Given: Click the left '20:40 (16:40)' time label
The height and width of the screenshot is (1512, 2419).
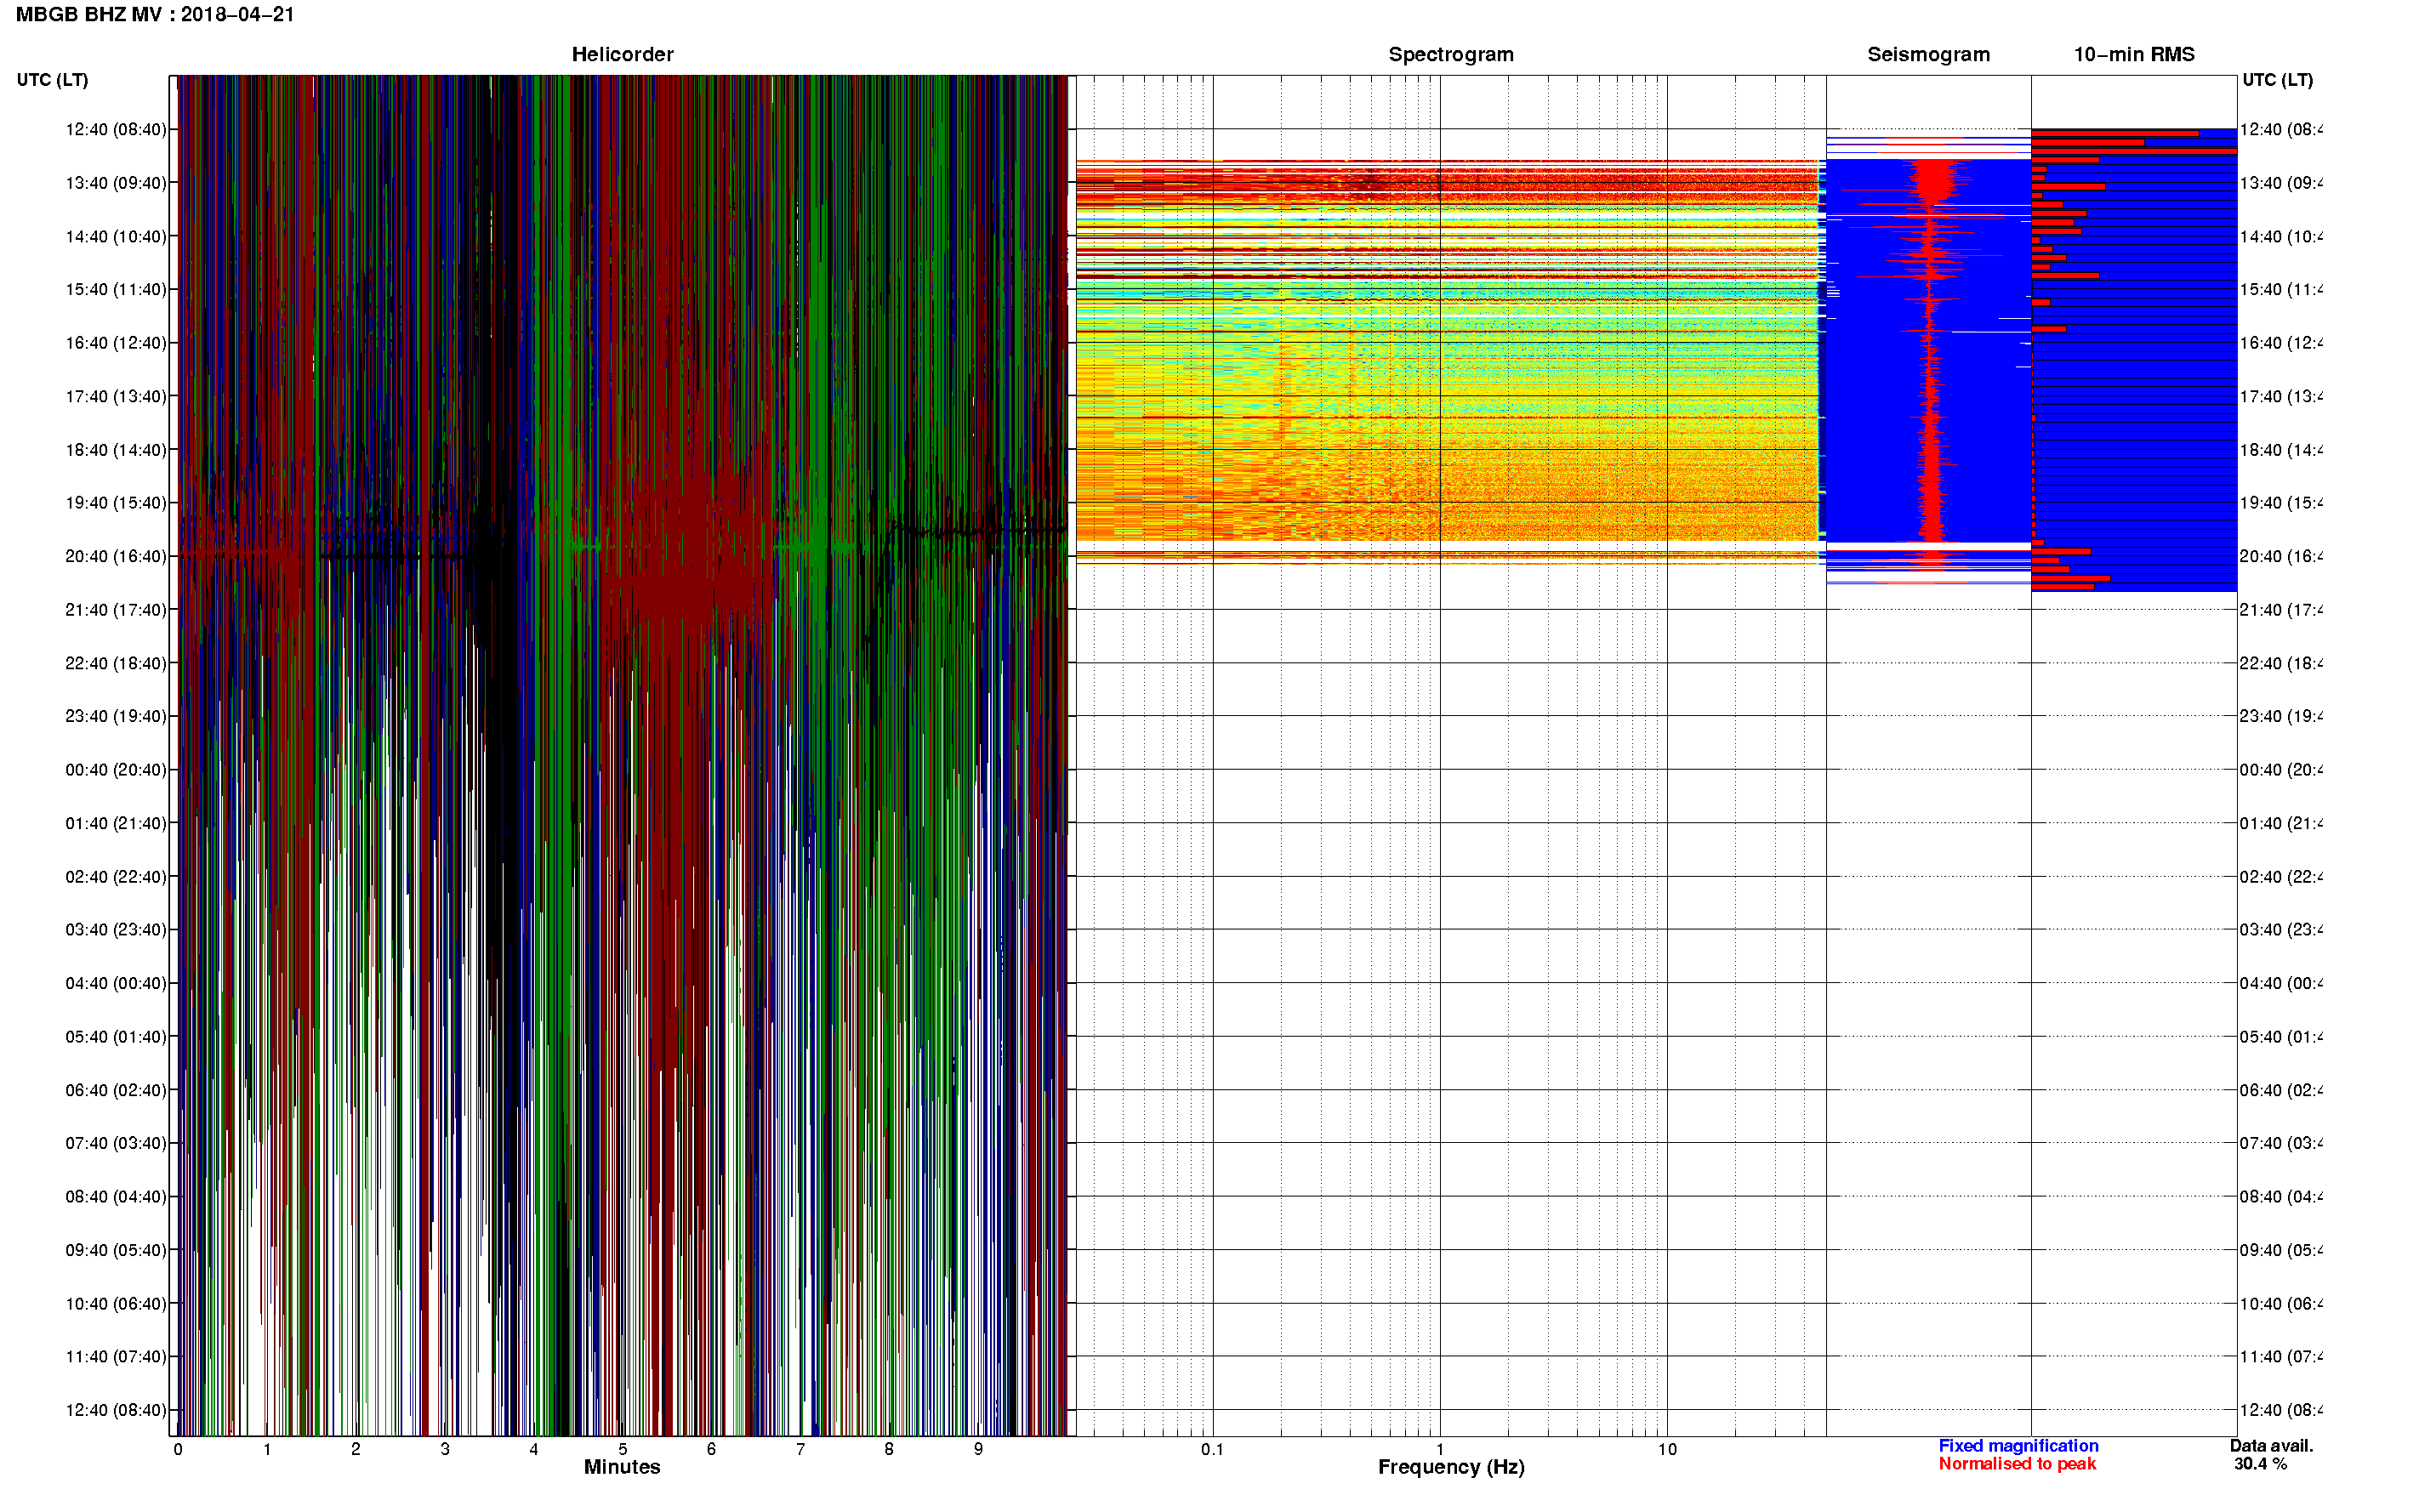Looking at the screenshot, I should point(116,557).
